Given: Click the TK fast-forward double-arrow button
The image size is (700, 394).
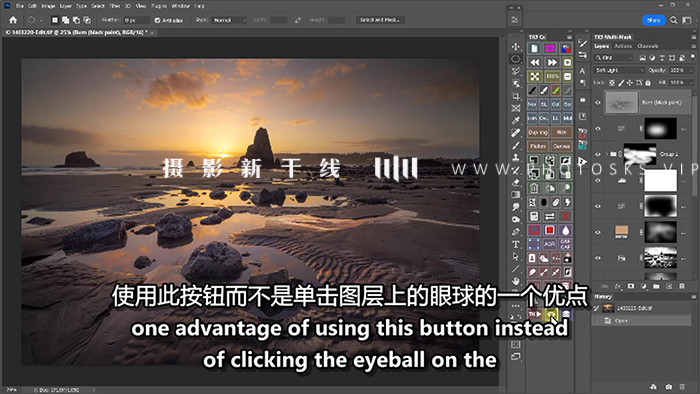Looking at the screenshot, I should click(x=552, y=62).
